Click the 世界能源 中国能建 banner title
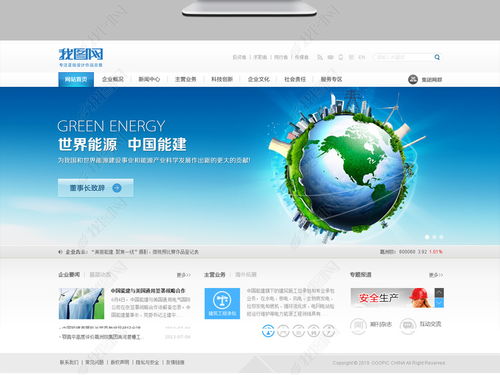The height and width of the screenshot is (375, 500). (122, 144)
